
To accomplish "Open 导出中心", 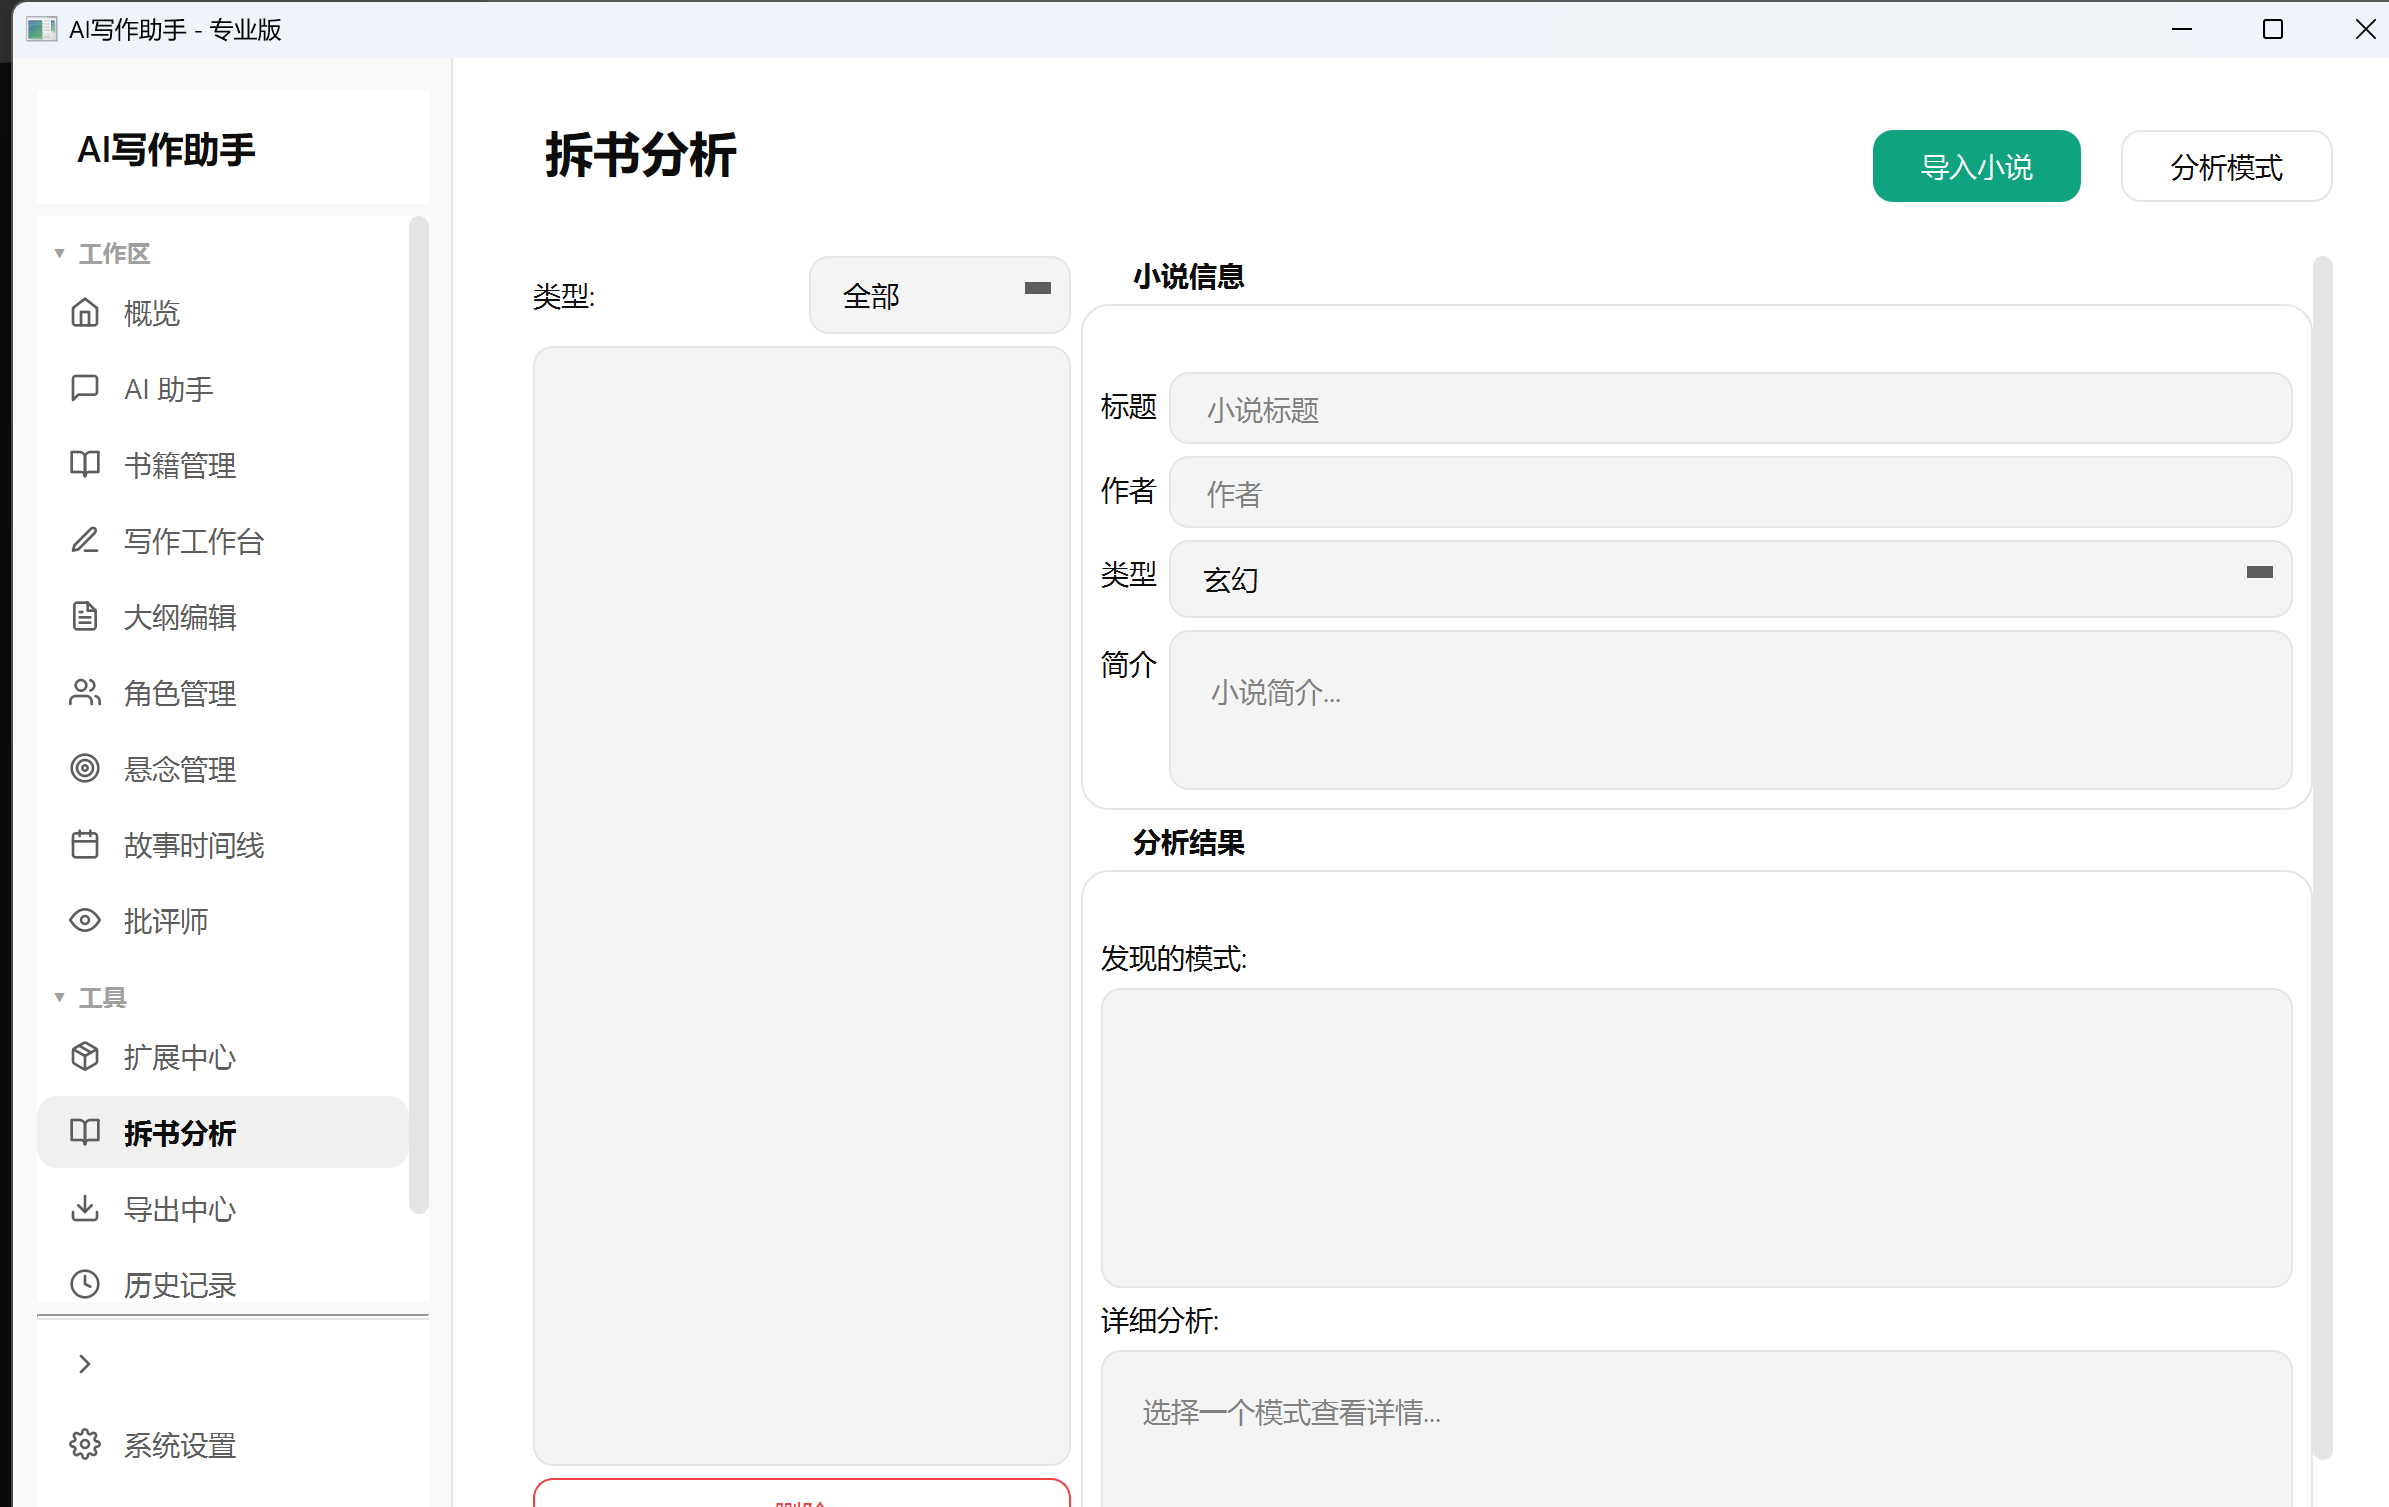I will 222,1209.
